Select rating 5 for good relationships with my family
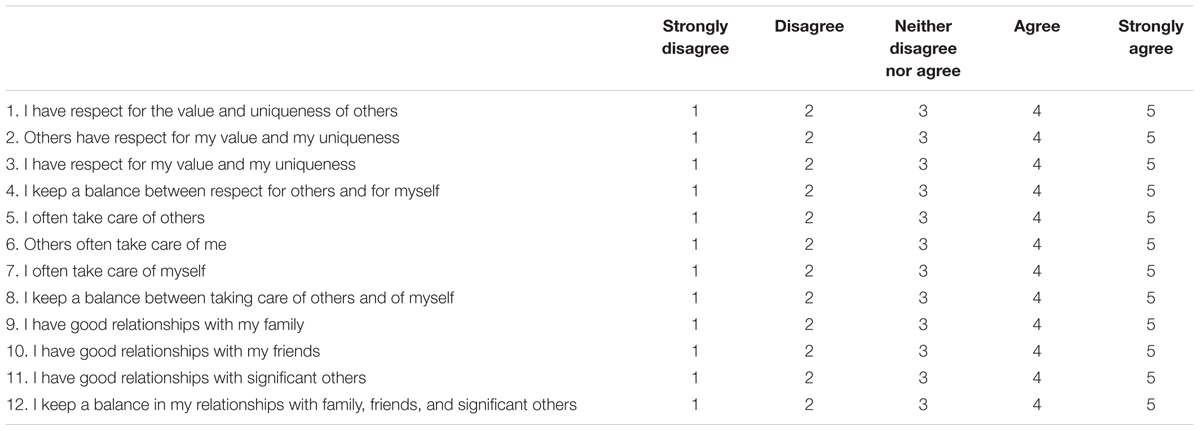Viewport: 1200px width, 431px height. [x=1151, y=324]
